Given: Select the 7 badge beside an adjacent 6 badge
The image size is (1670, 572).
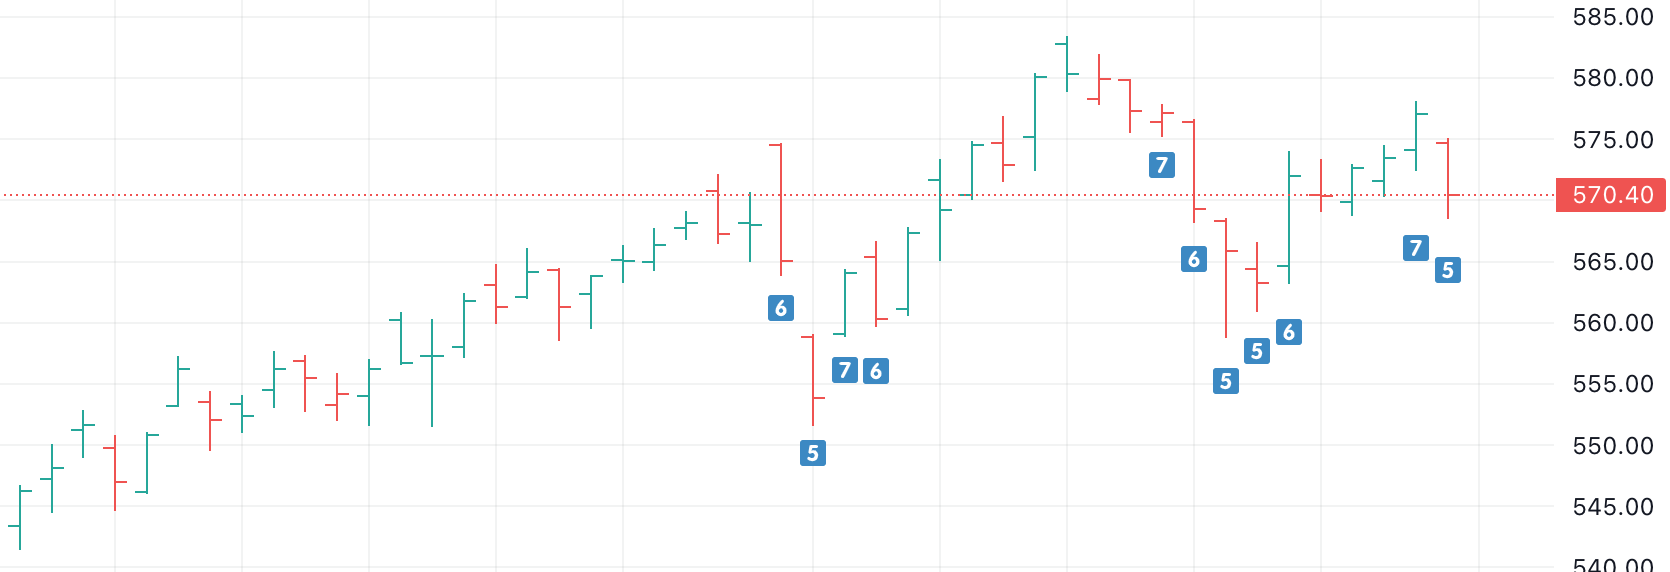Looking at the screenshot, I should click(845, 371).
